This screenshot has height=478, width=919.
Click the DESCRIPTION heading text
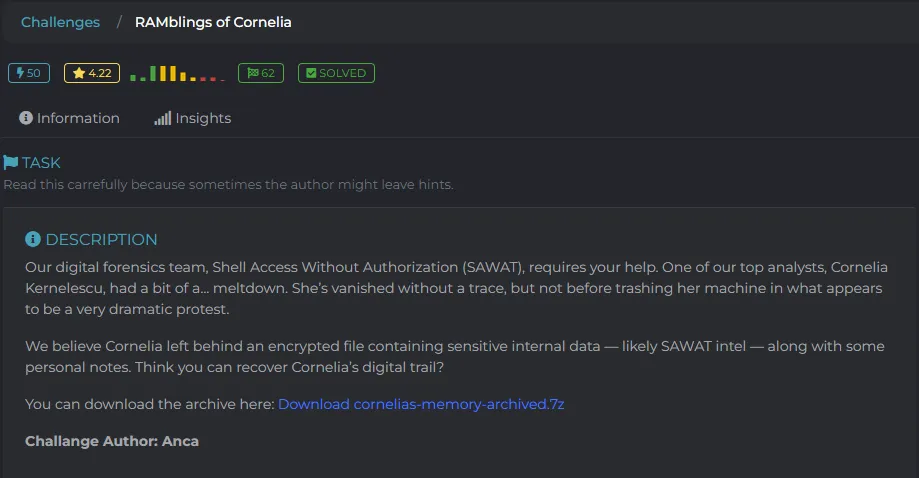(101, 239)
